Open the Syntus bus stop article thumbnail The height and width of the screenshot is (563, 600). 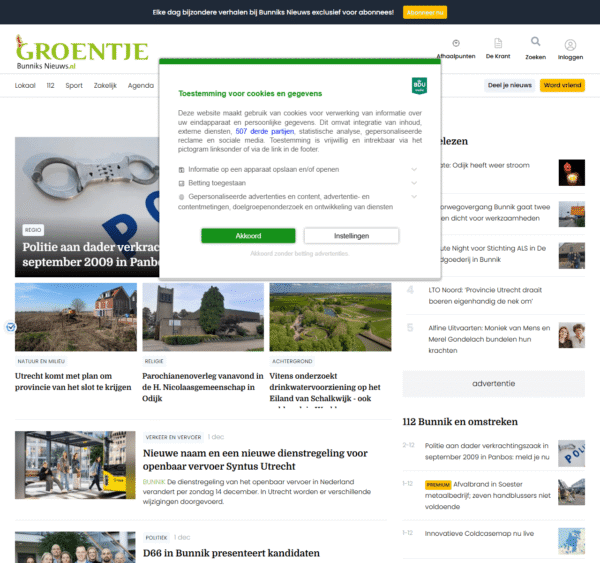click(x=75, y=469)
